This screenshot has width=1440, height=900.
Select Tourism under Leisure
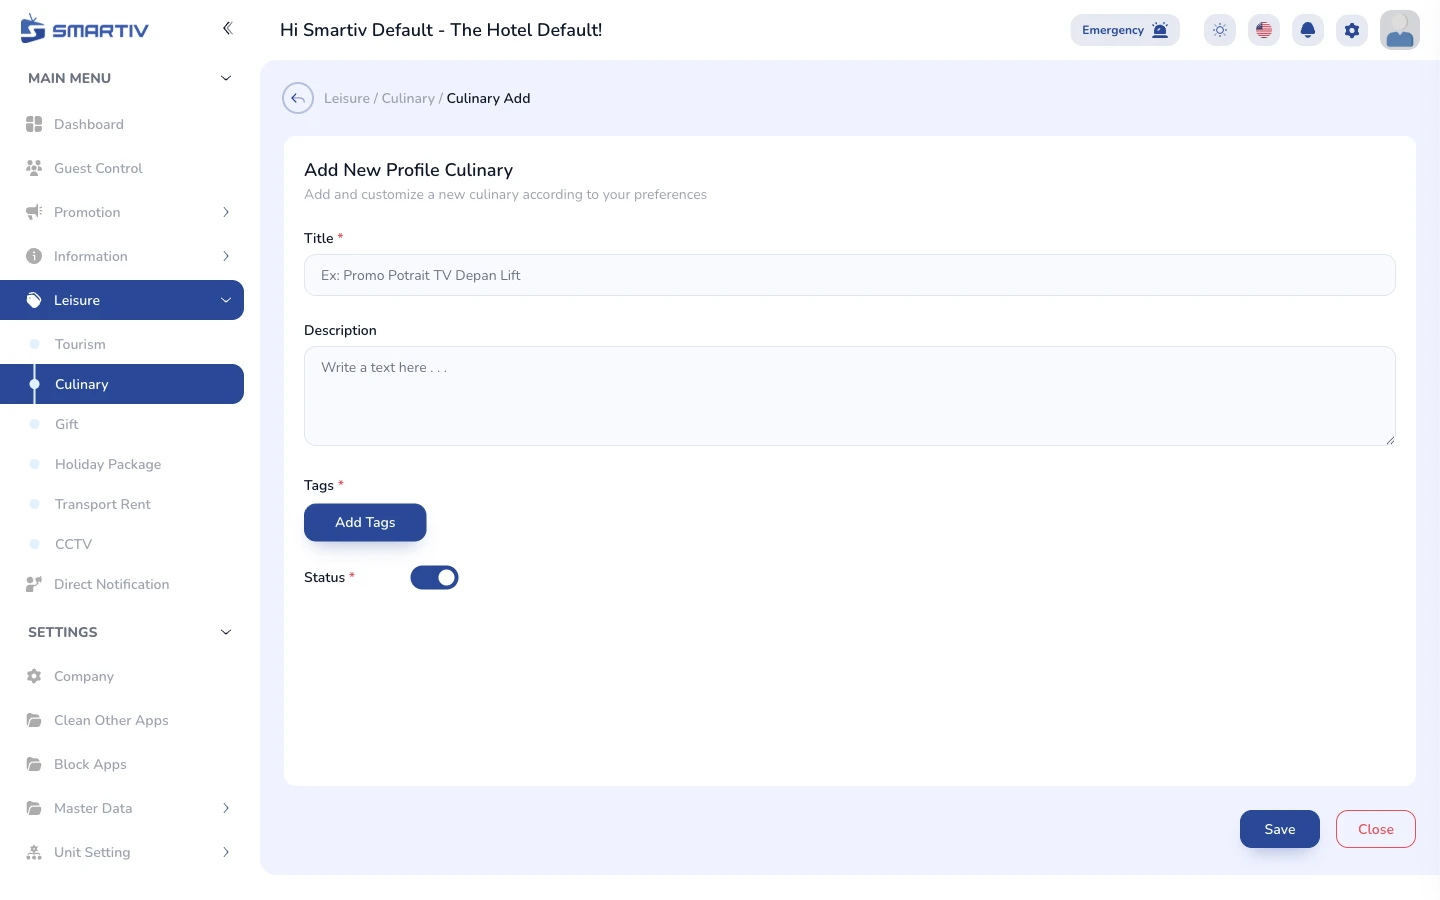click(122, 344)
